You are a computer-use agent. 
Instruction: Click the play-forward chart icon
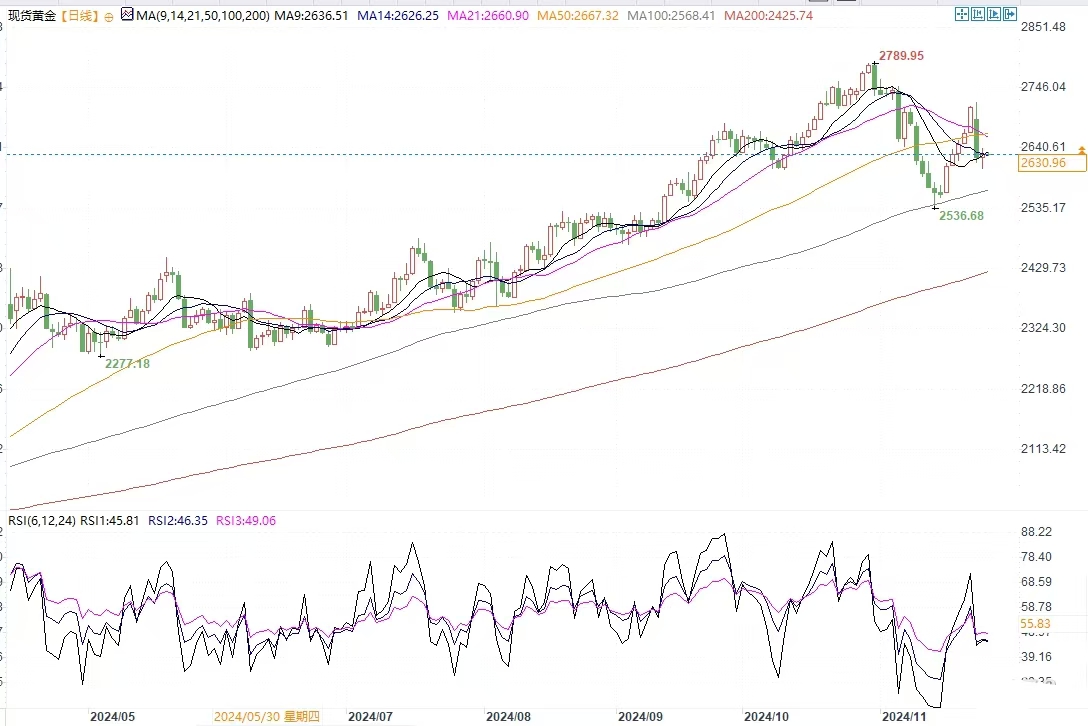[994, 14]
